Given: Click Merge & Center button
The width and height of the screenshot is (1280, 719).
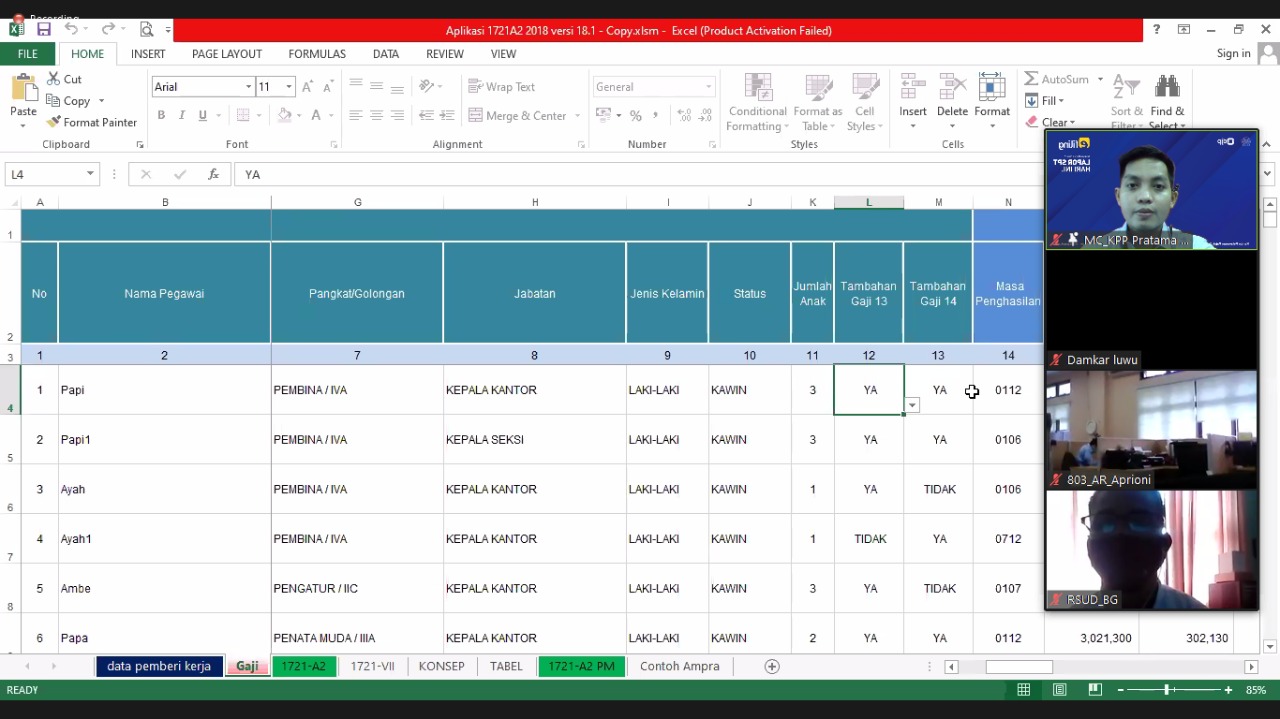Looking at the screenshot, I should 517,116.
